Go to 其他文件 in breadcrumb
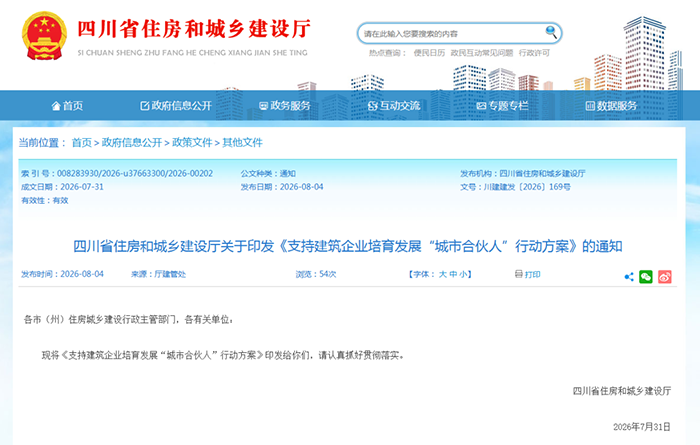700x445 pixels. click(242, 142)
